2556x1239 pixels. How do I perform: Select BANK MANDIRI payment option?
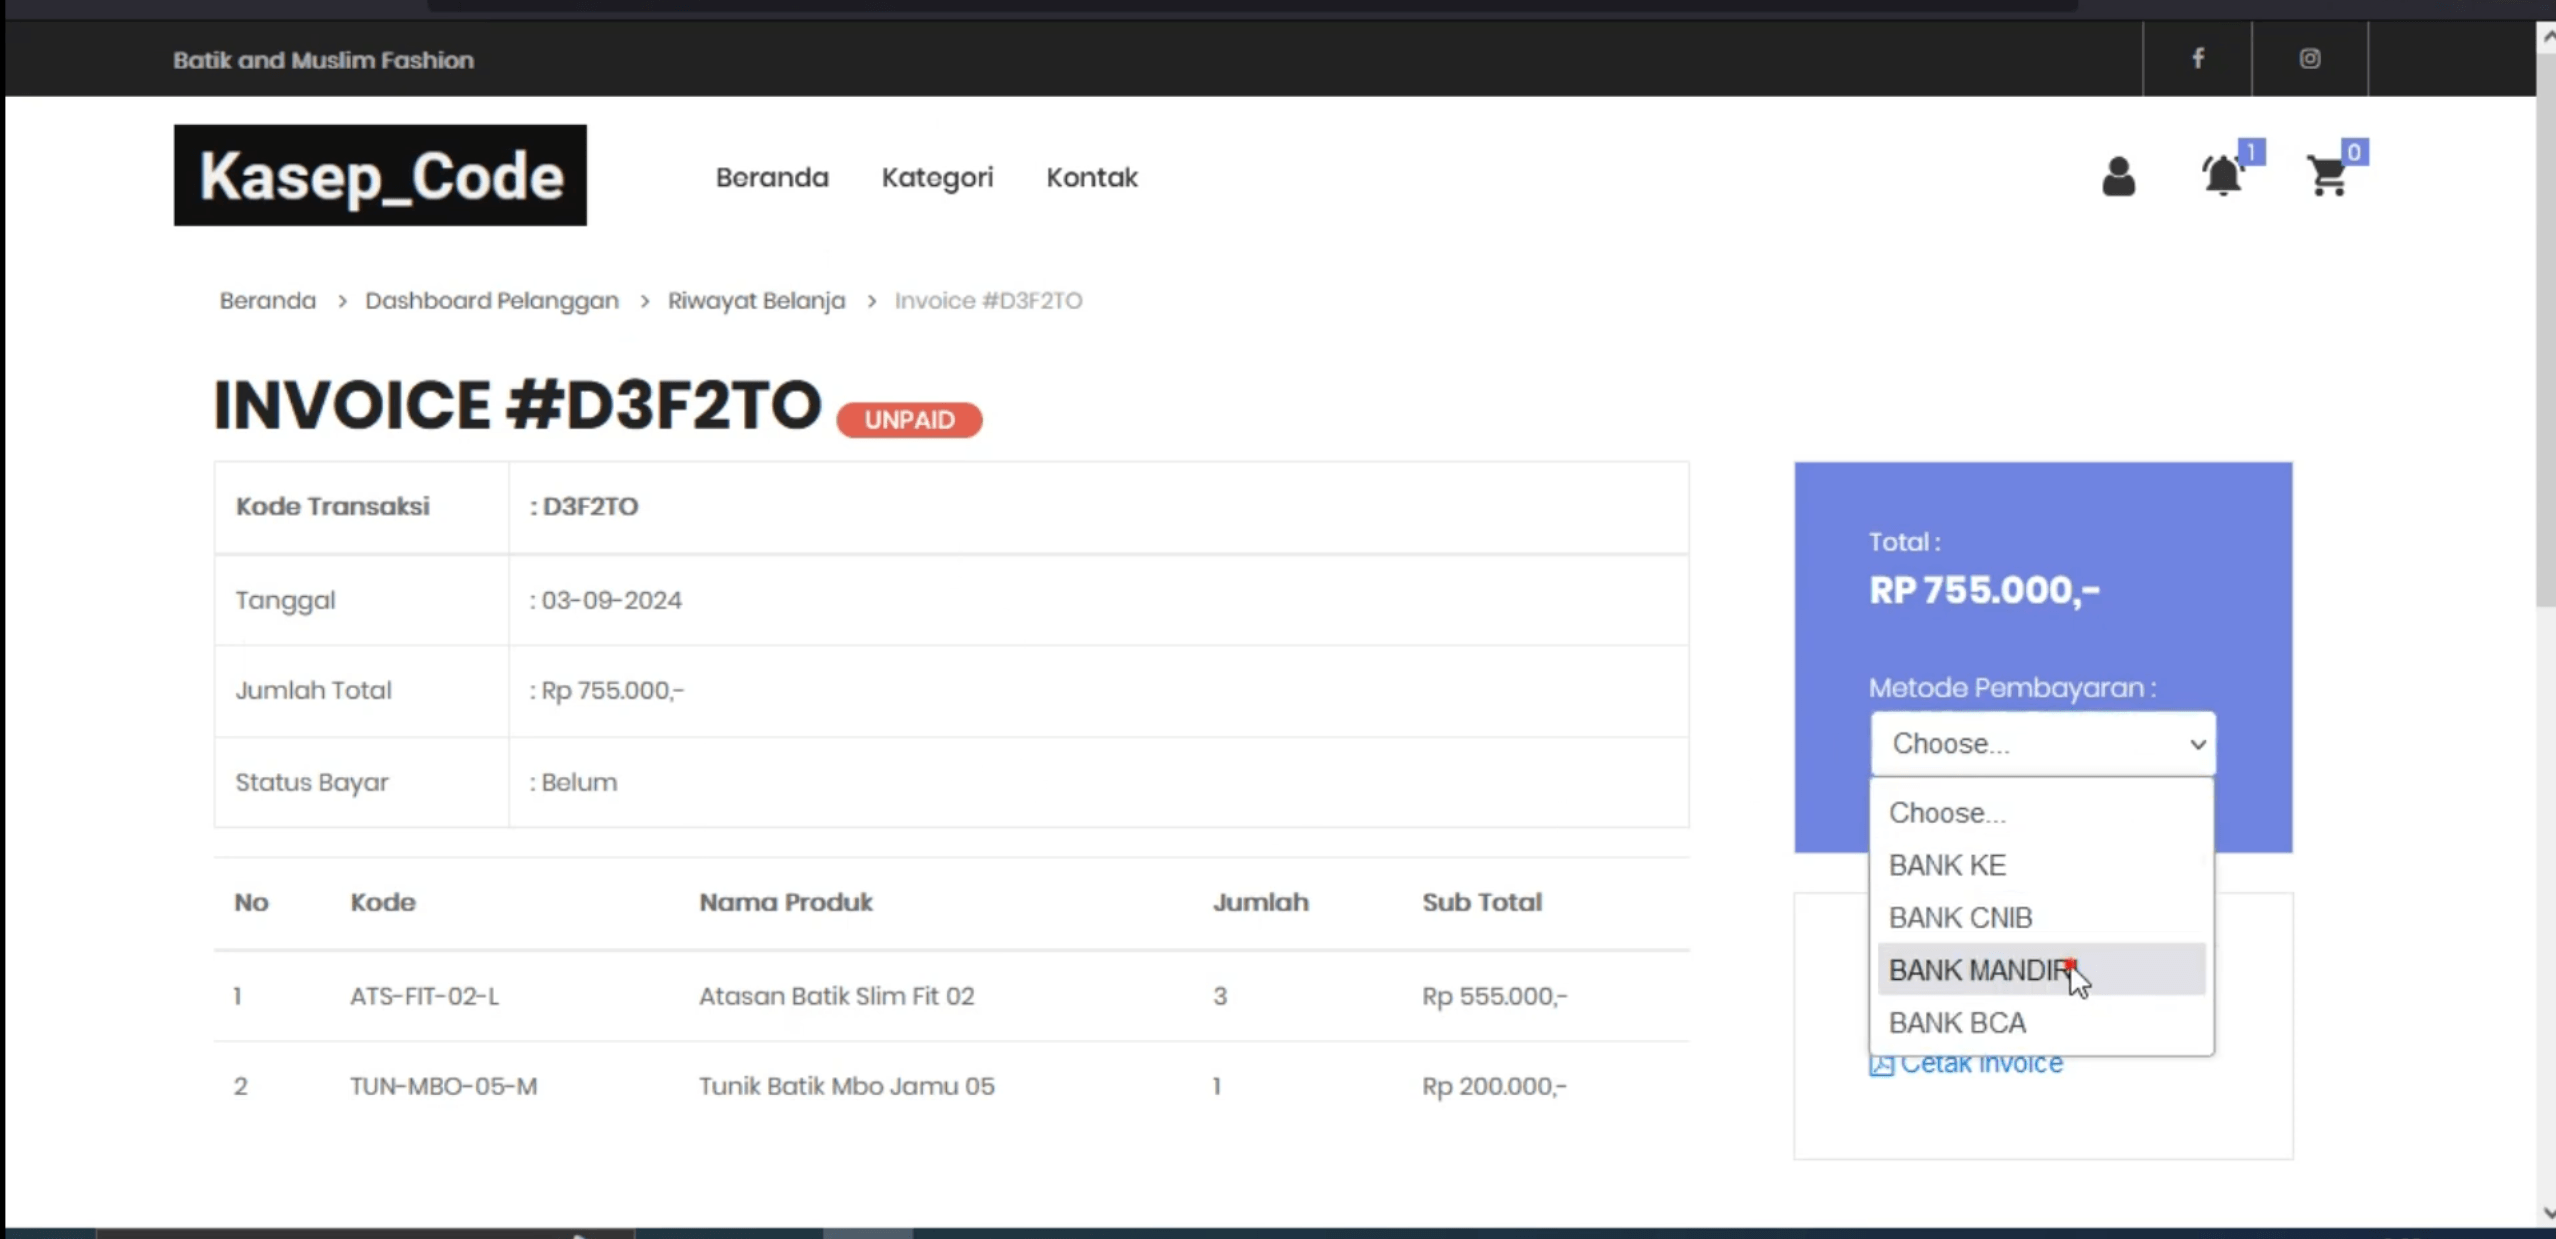tap(2041, 970)
